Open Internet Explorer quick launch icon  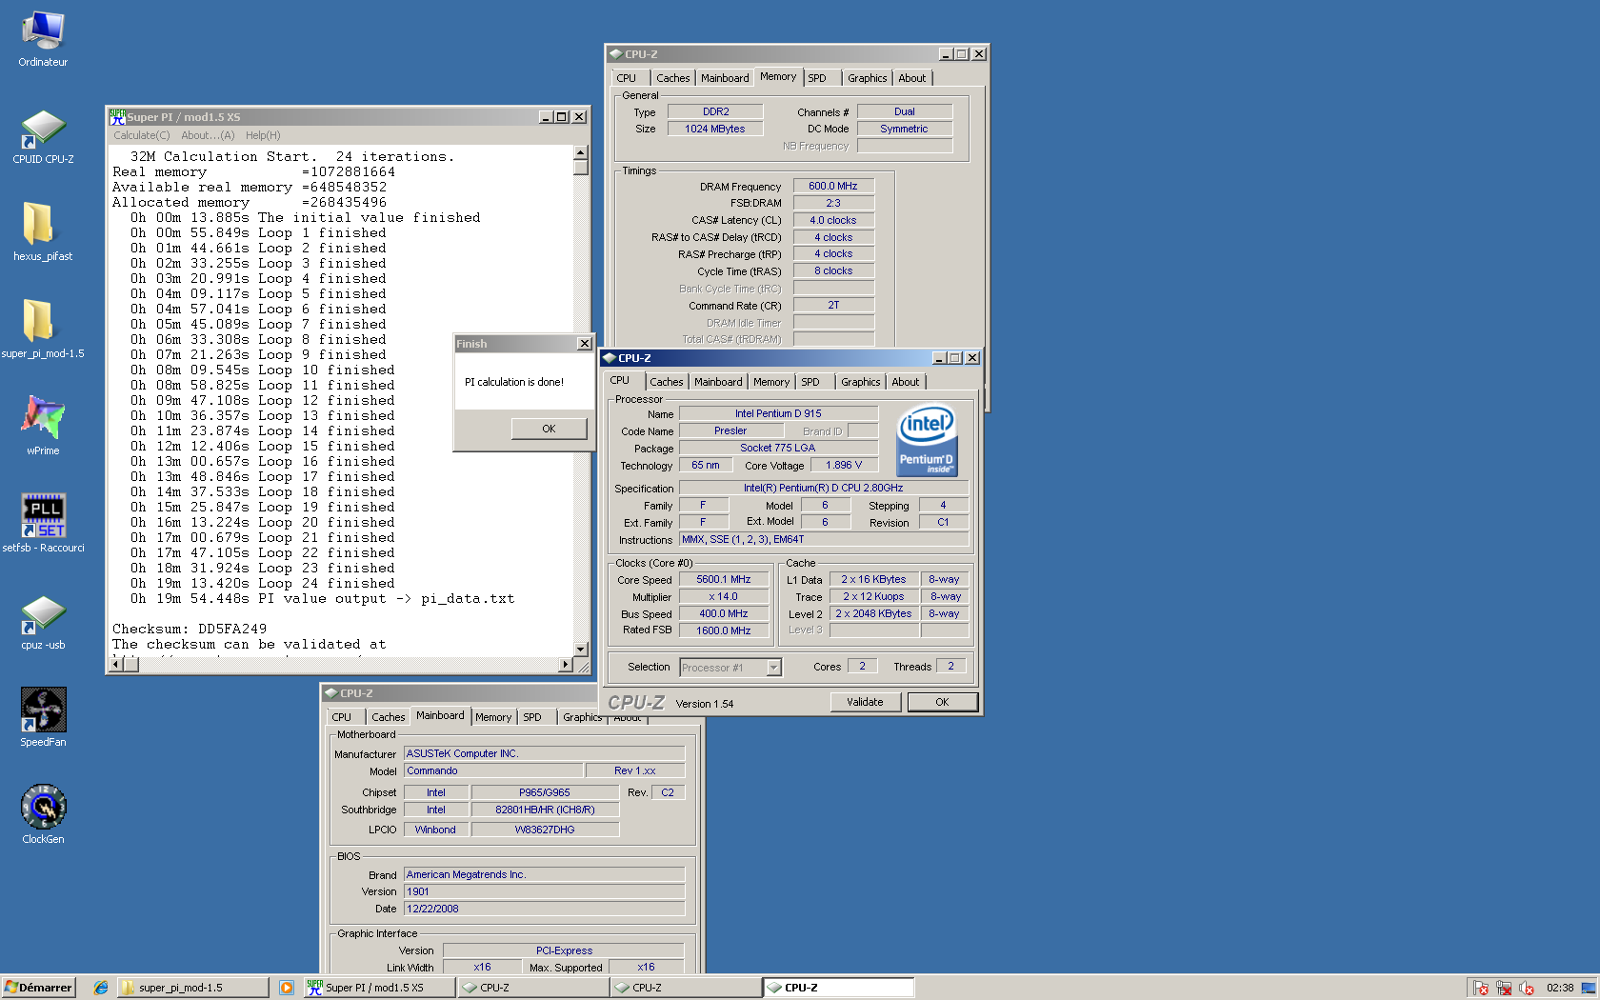pyautogui.click(x=100, y=987)
